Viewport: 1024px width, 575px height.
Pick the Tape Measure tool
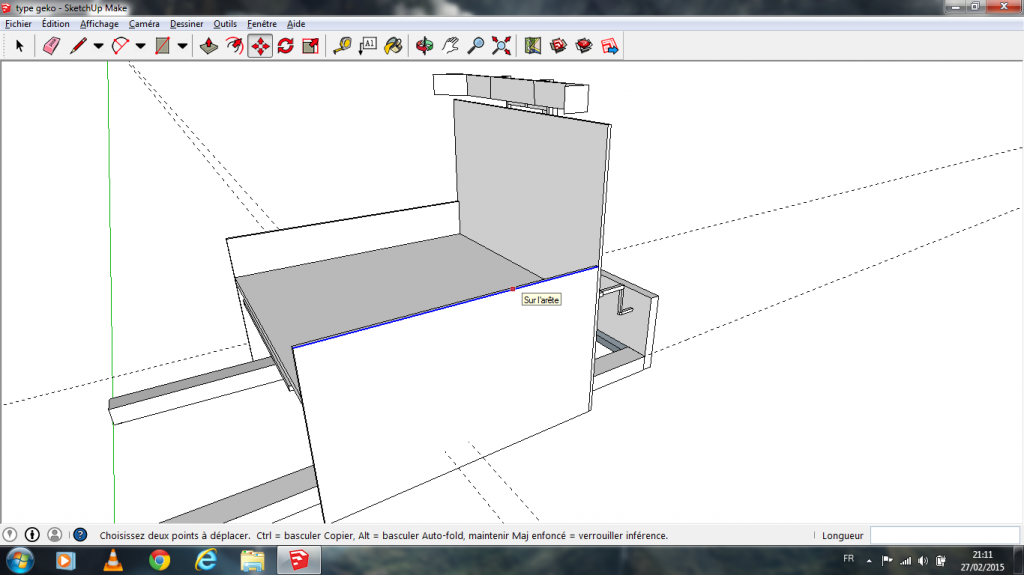point(342,46)
